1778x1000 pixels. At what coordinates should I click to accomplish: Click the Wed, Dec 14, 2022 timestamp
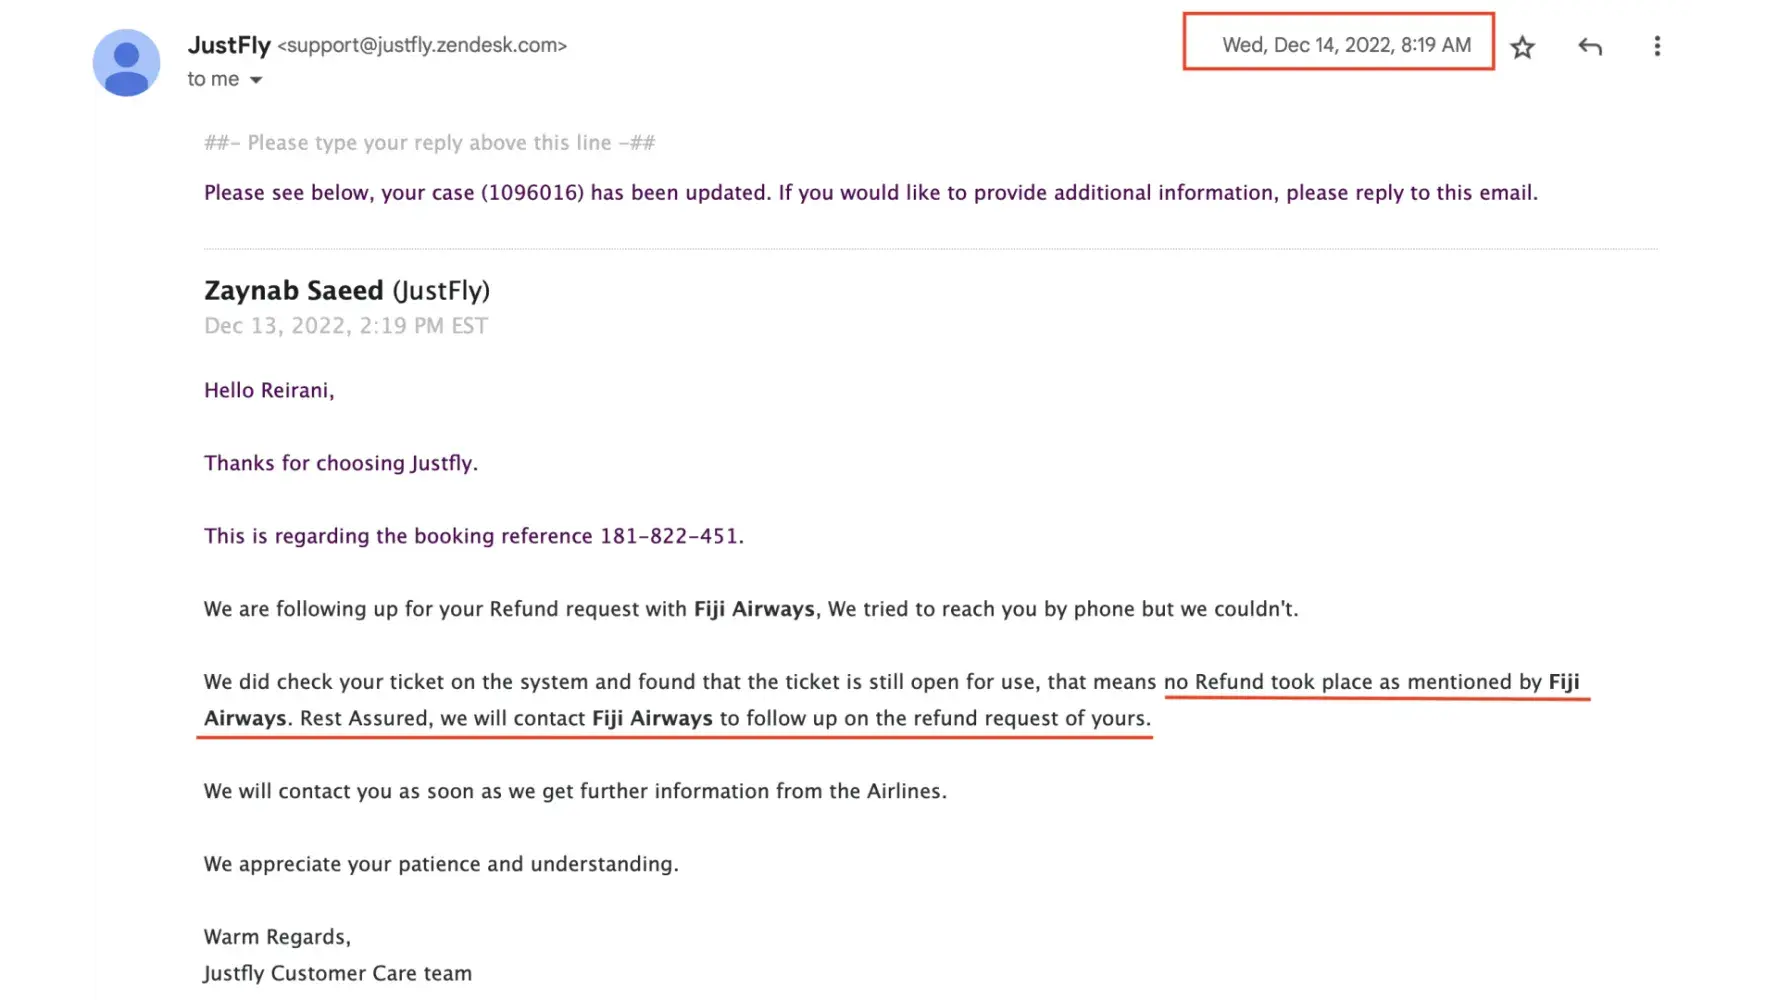click(1346, 45)
